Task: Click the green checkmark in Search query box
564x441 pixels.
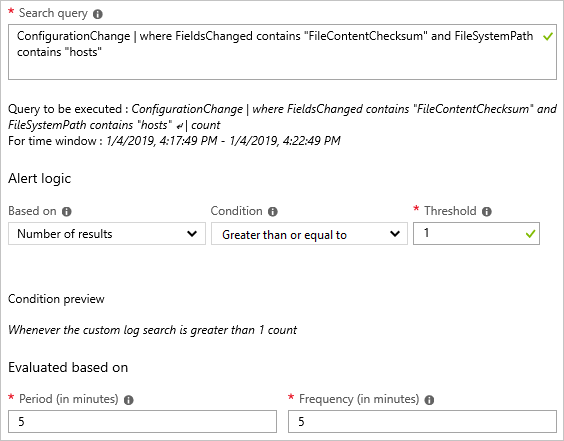Action: coord(548,36)
